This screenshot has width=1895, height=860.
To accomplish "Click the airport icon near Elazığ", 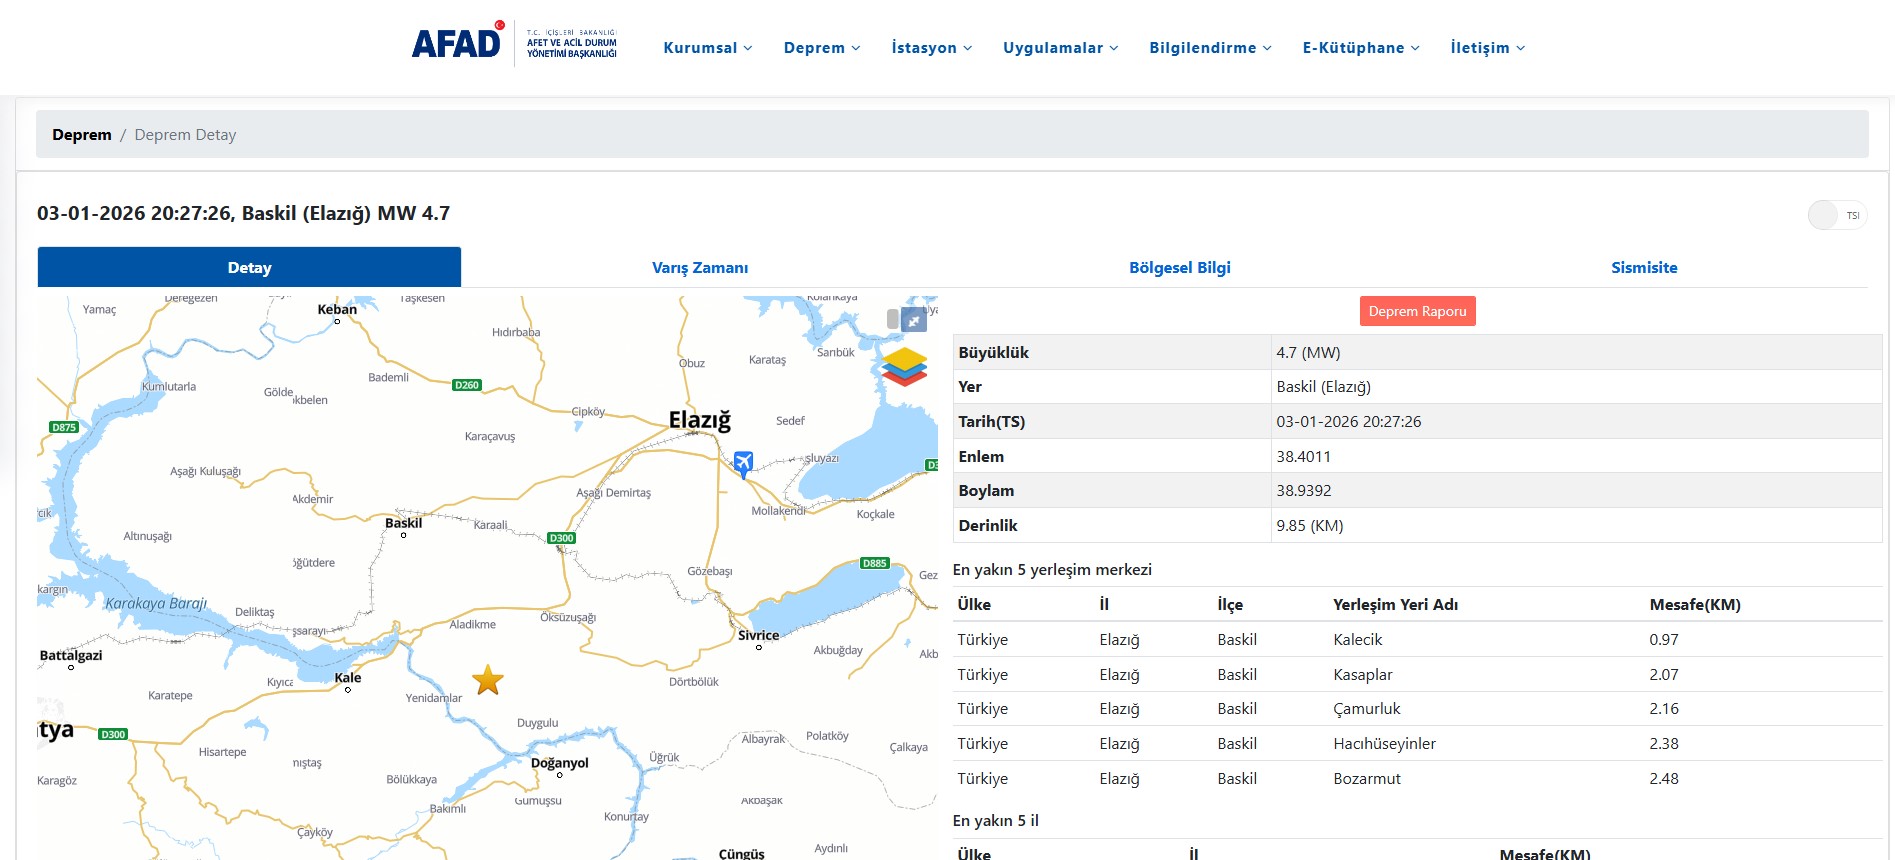I will (743, 463).
